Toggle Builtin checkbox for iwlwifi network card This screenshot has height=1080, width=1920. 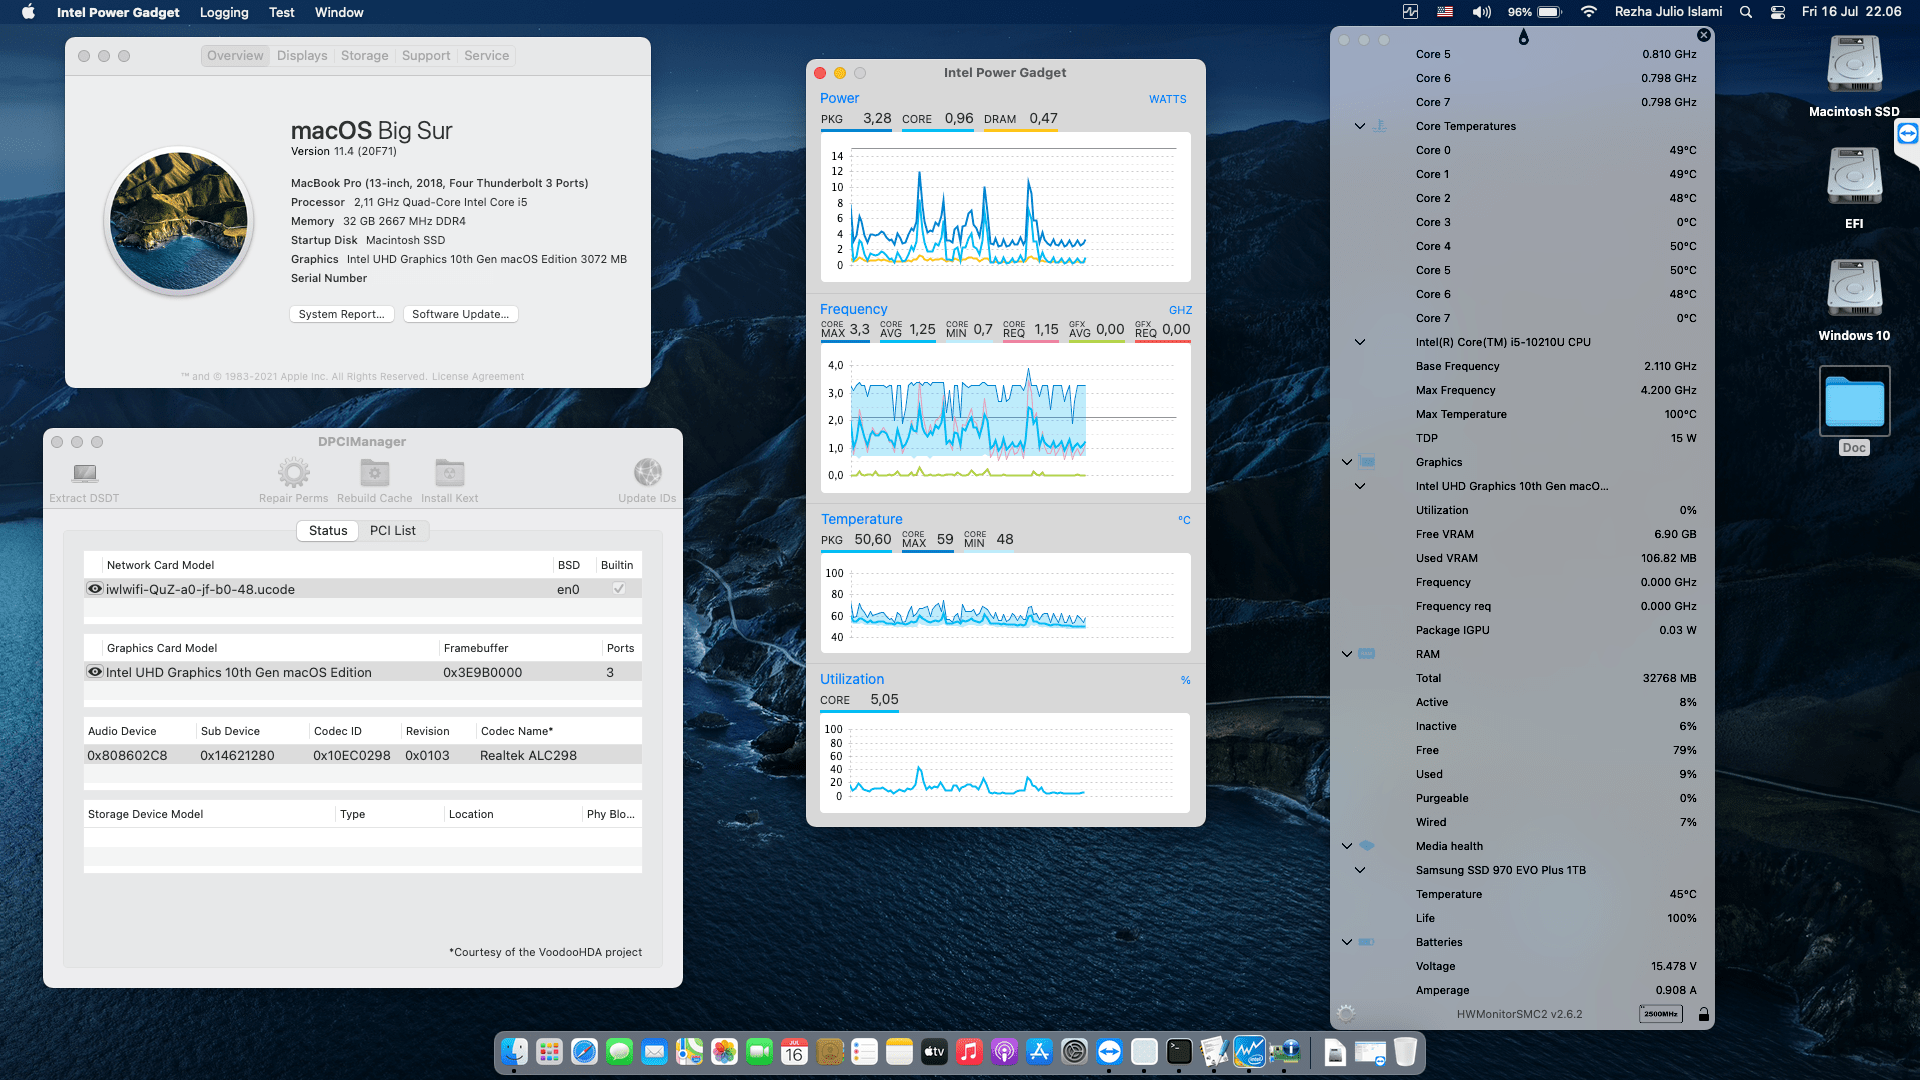point(619,589)
